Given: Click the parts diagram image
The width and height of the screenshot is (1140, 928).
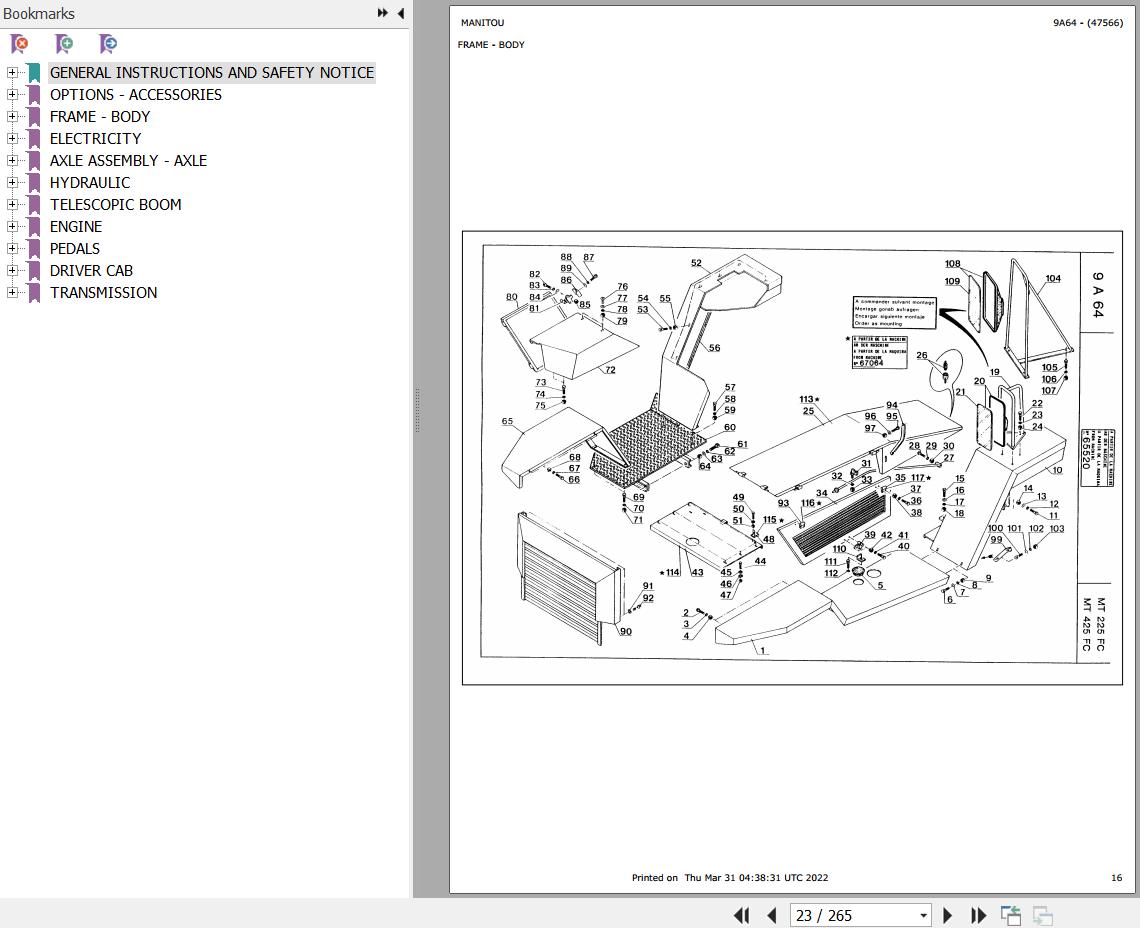Looking at the screenshot, I should (x=792, y=457).
